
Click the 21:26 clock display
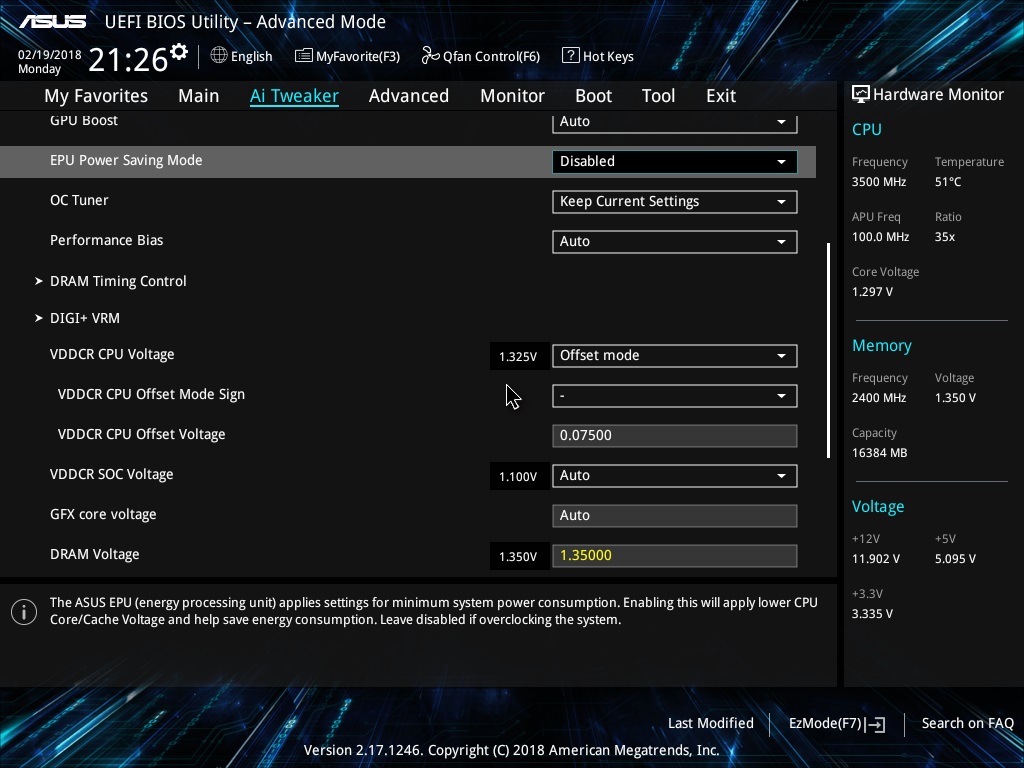coord(128,60)
